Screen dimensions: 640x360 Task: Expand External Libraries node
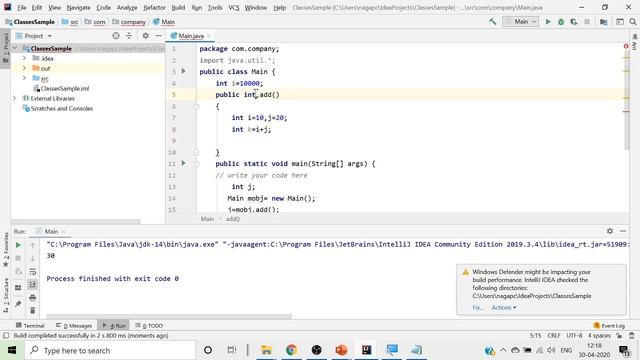[15, 98]
